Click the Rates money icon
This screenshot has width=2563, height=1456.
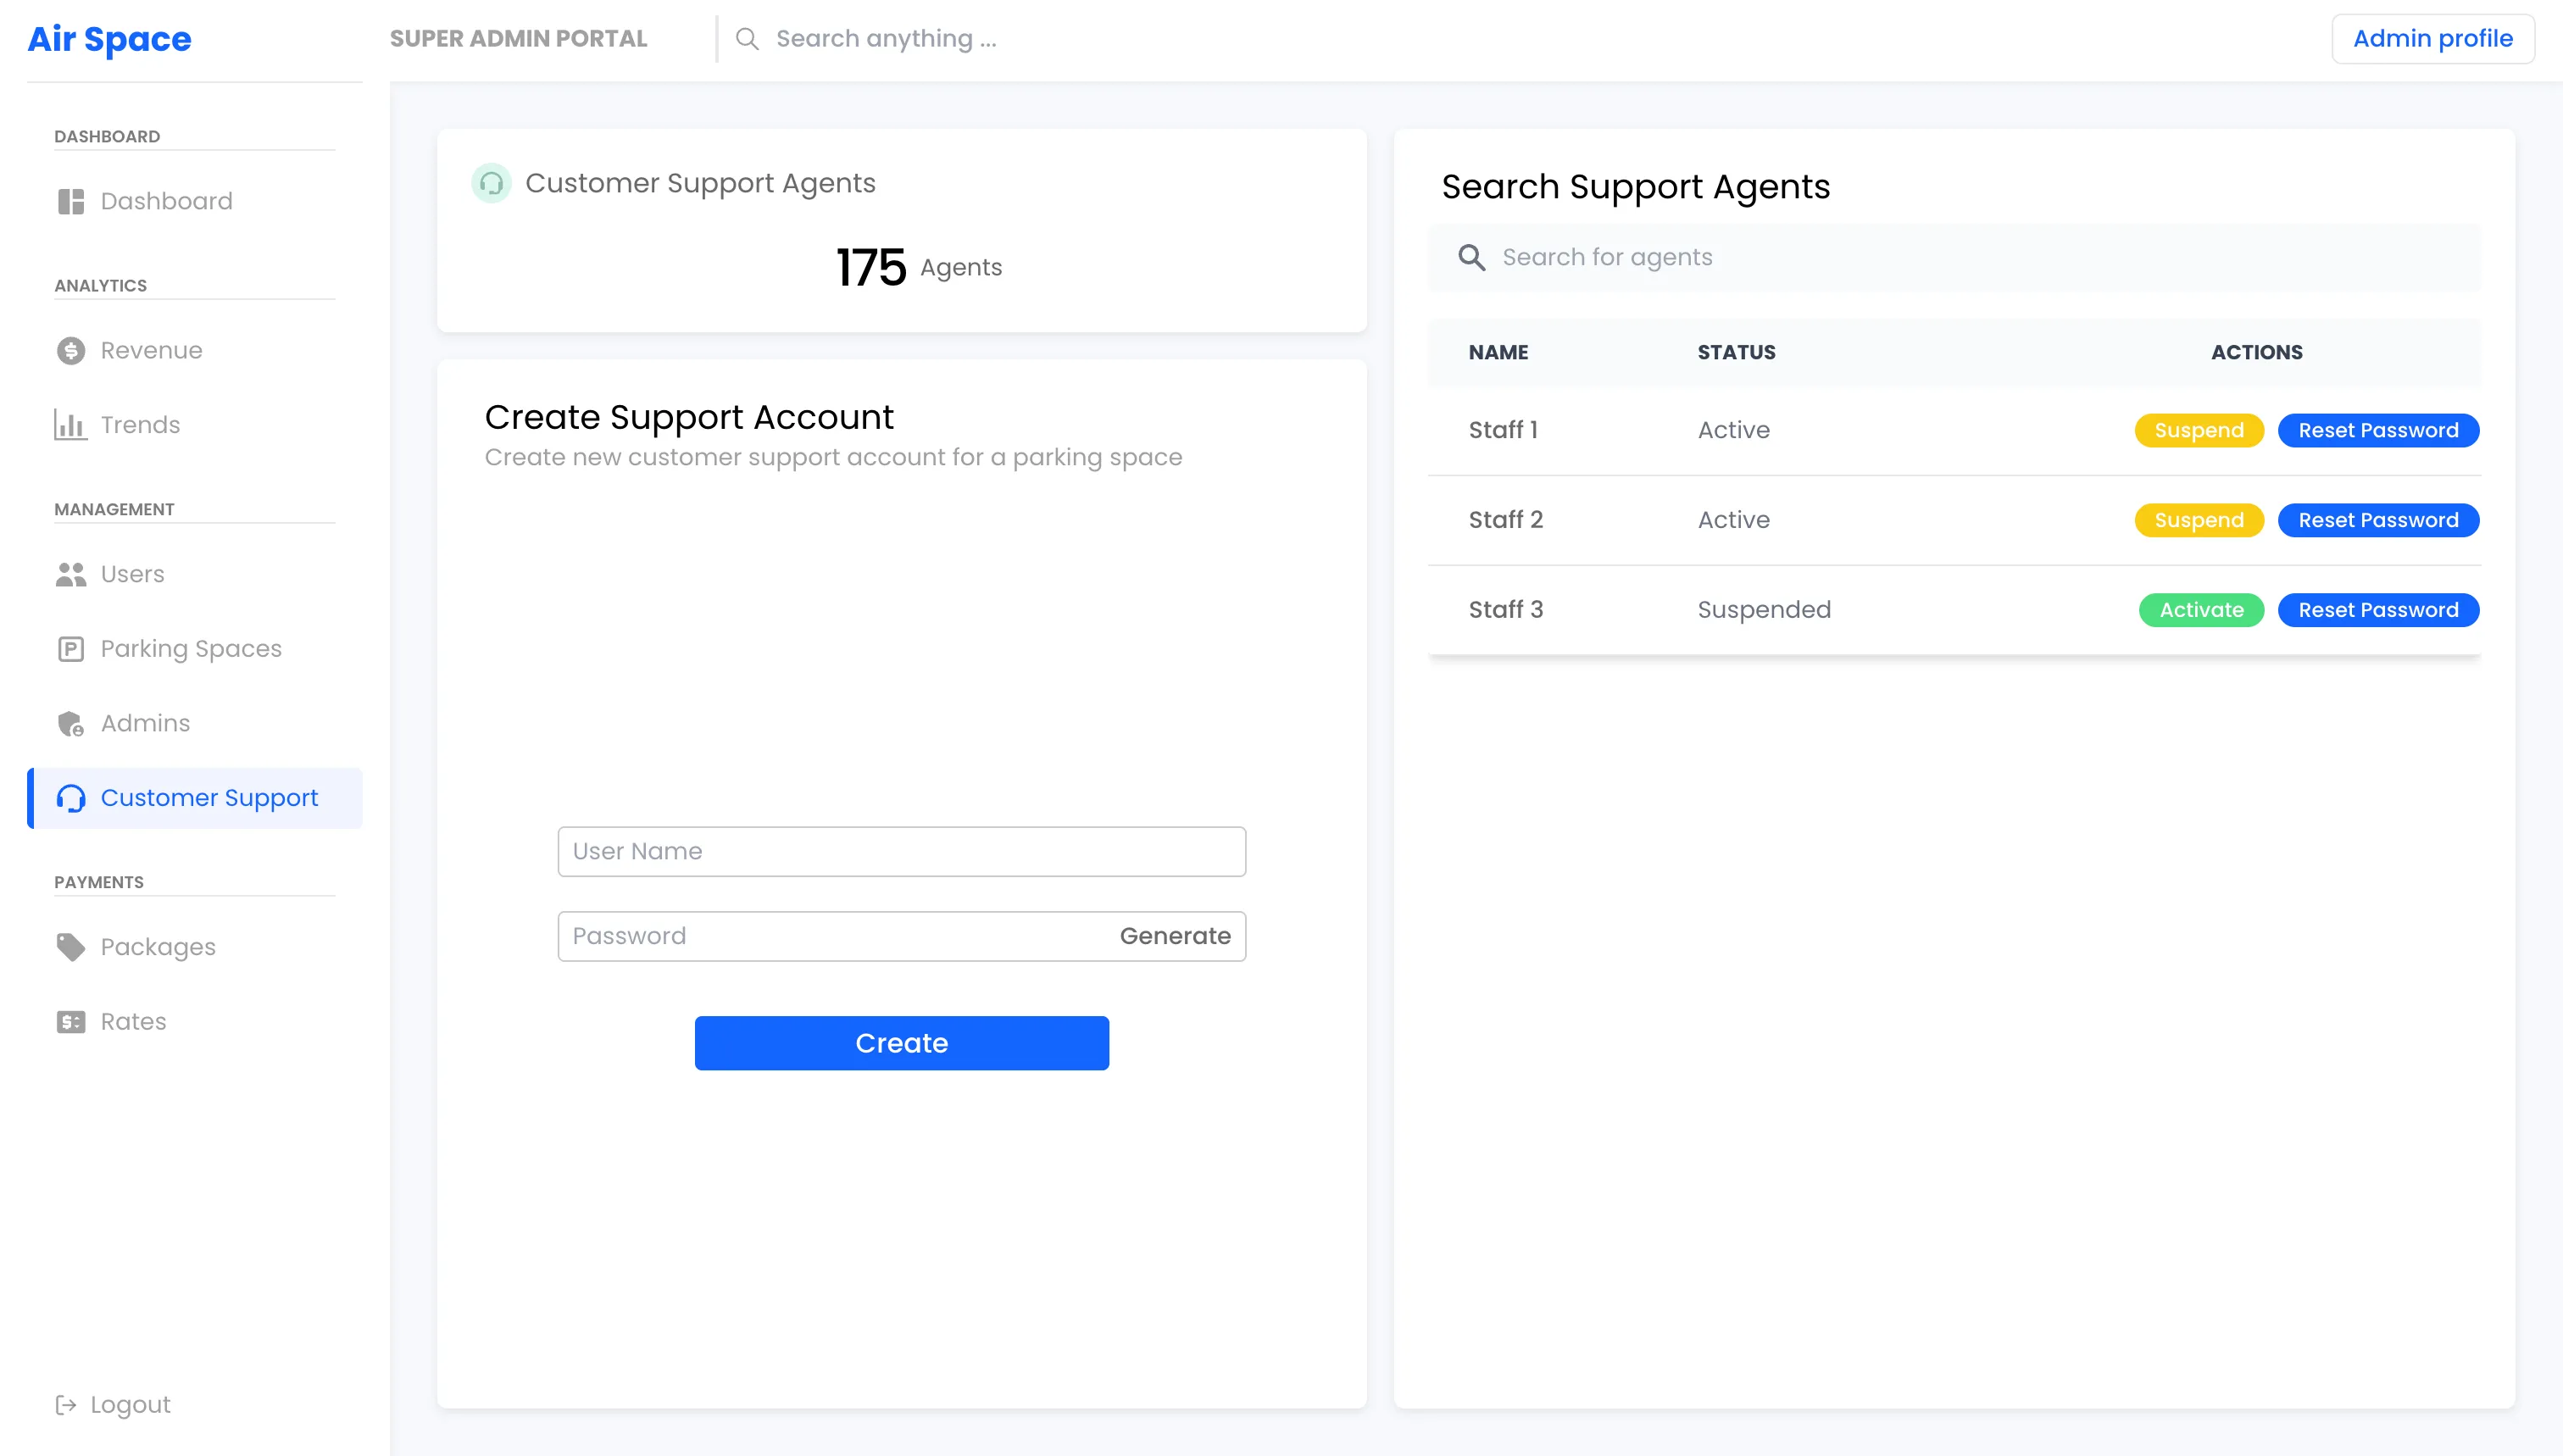point(71,1021)
